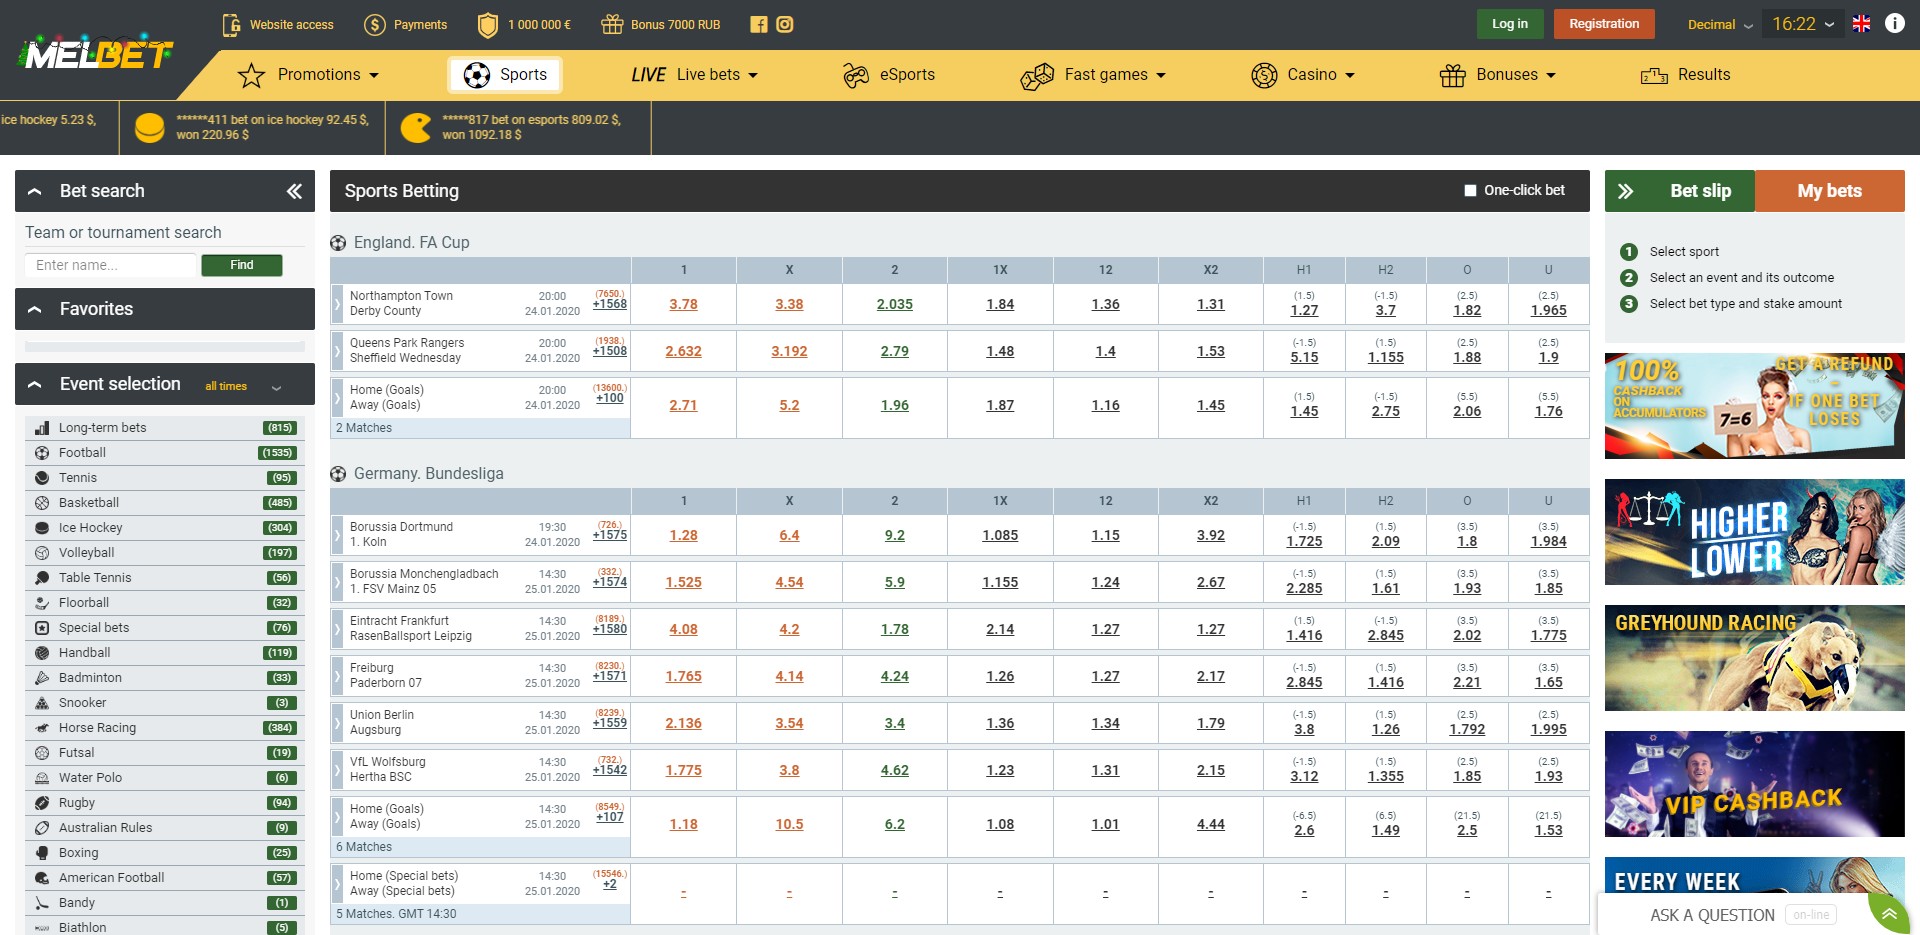Open the England. FA Cup league link
1920x935 pixels.
pos(411,243)
